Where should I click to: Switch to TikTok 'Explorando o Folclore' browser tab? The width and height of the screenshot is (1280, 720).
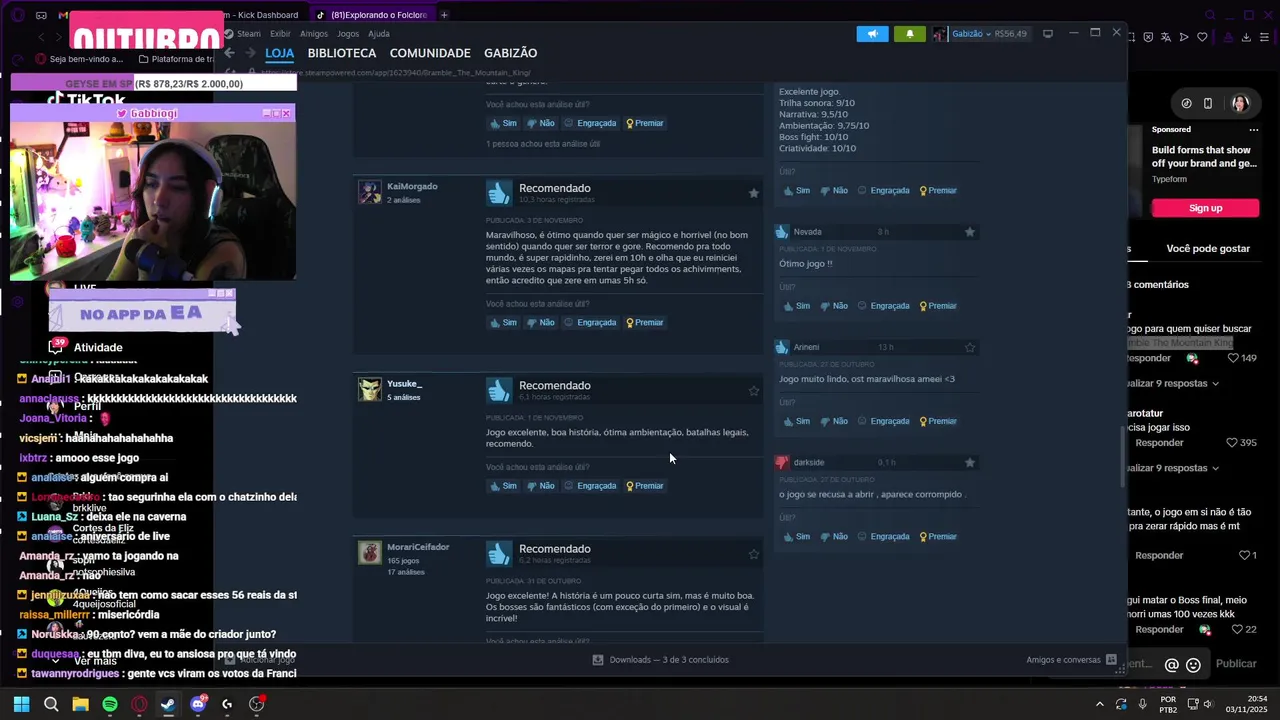372,15
